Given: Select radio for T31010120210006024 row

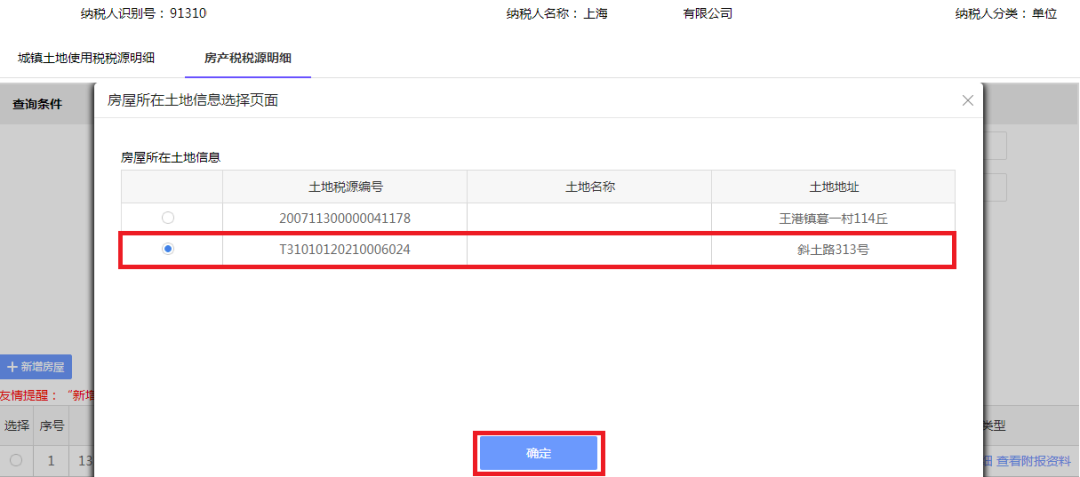Looking at the screenshot, I should pos(168,249).
